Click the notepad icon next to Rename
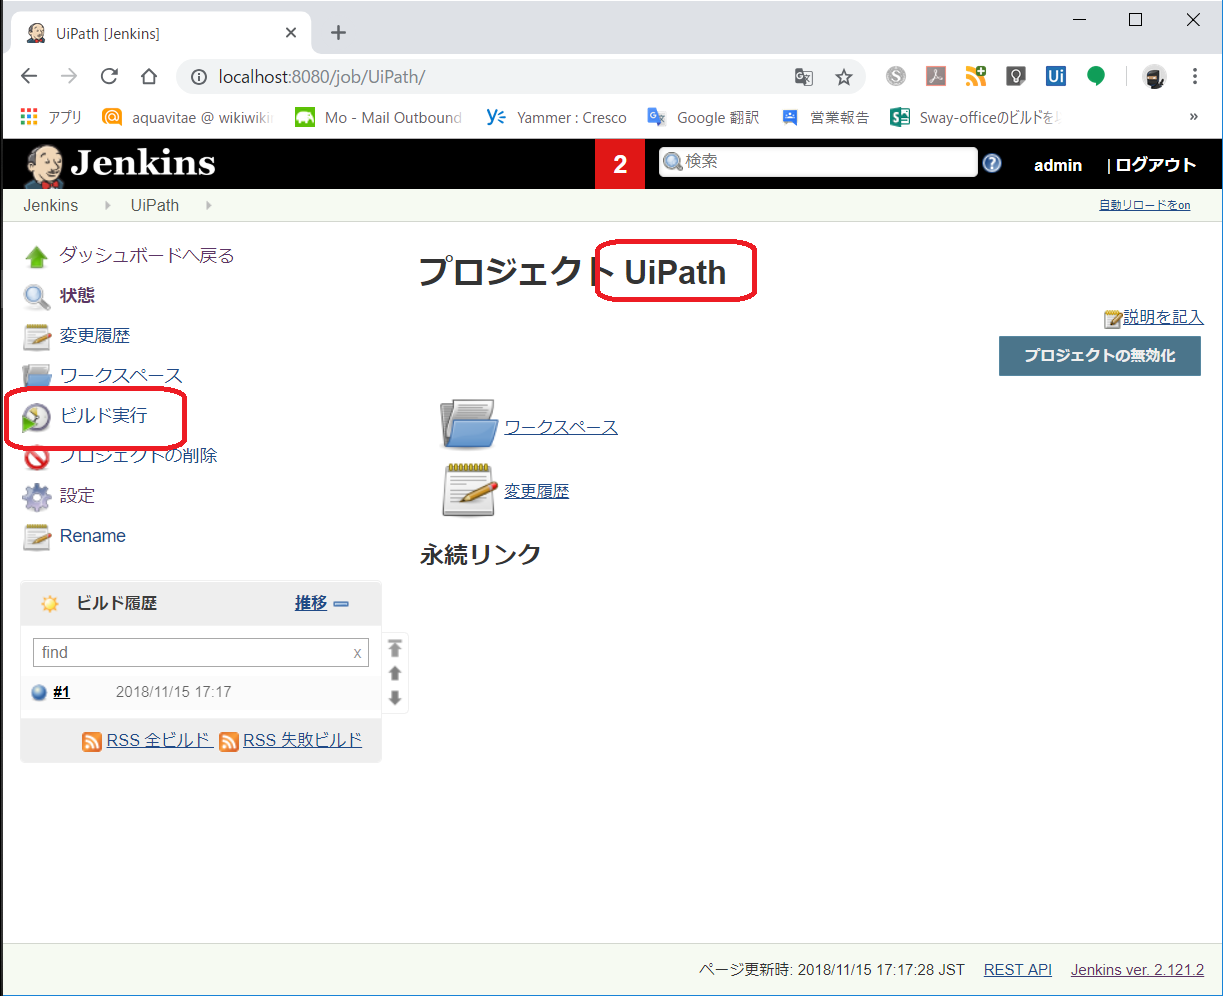The height and width of the screenshot is (996, 1223). click(37, 536)
